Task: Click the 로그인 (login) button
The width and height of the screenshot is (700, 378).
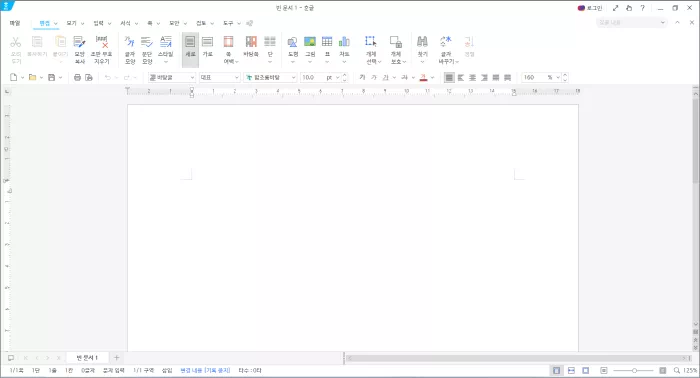Action: tap(590, 8)
